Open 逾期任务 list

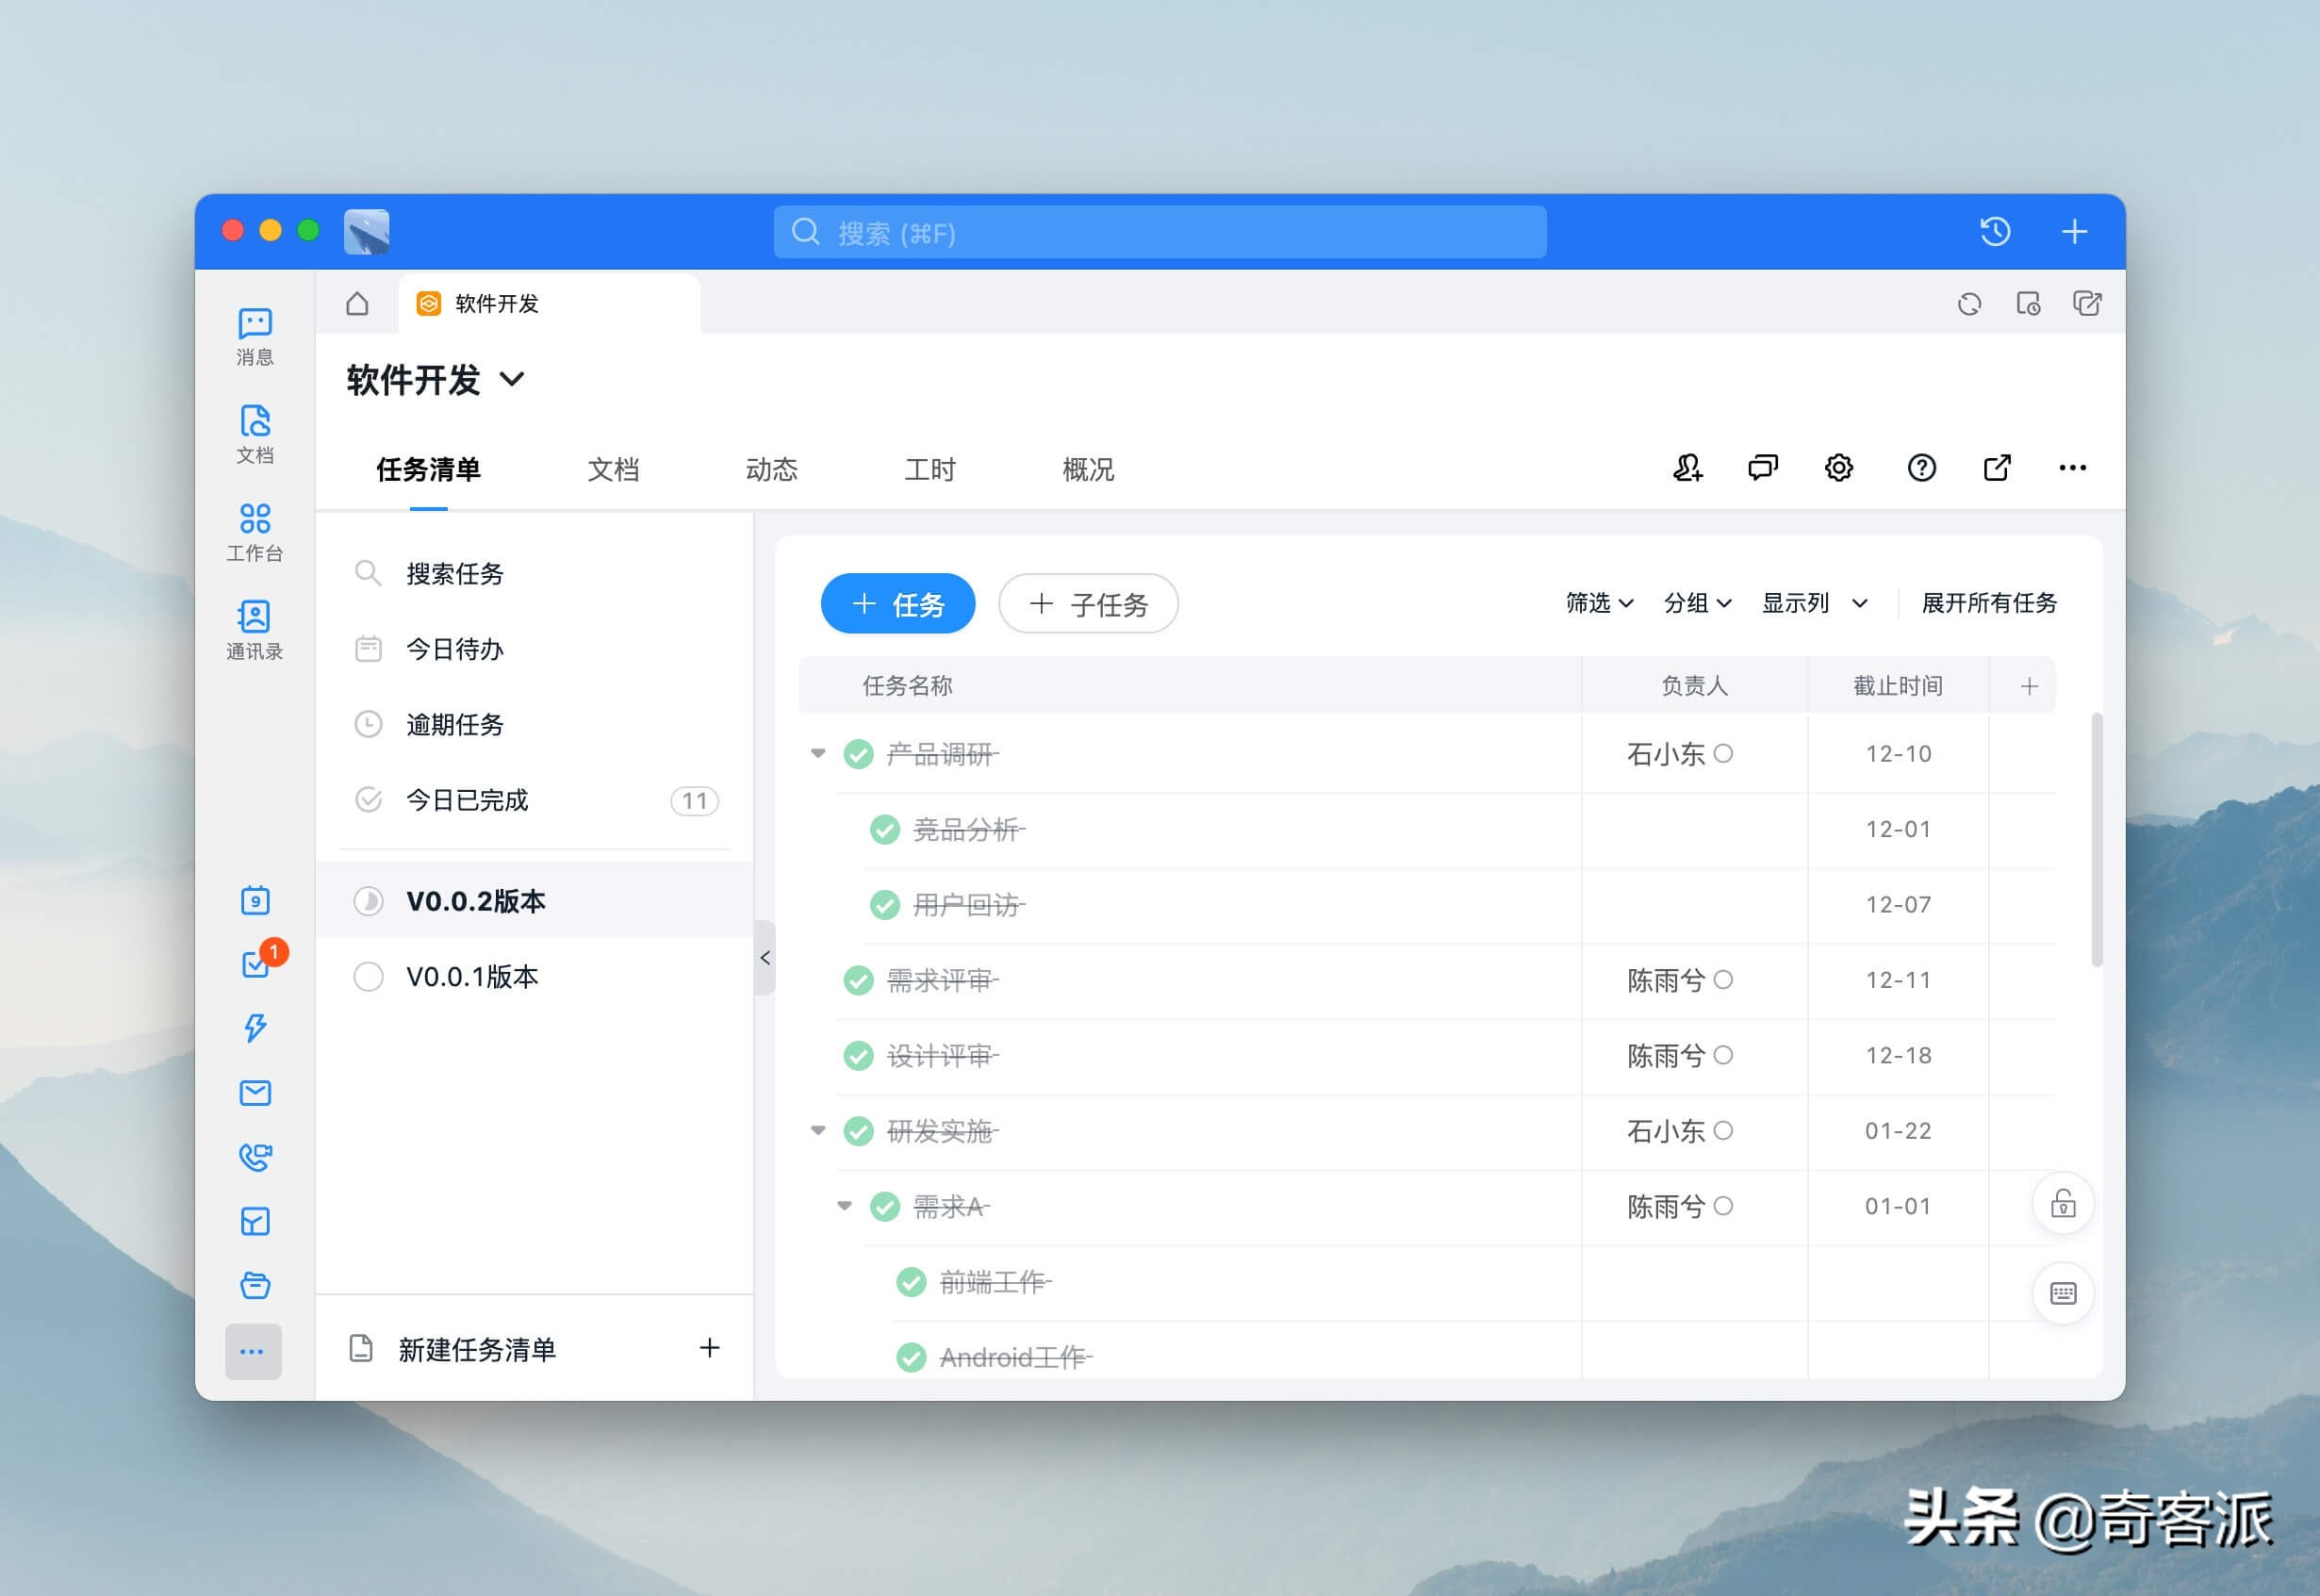pos(534,724)
